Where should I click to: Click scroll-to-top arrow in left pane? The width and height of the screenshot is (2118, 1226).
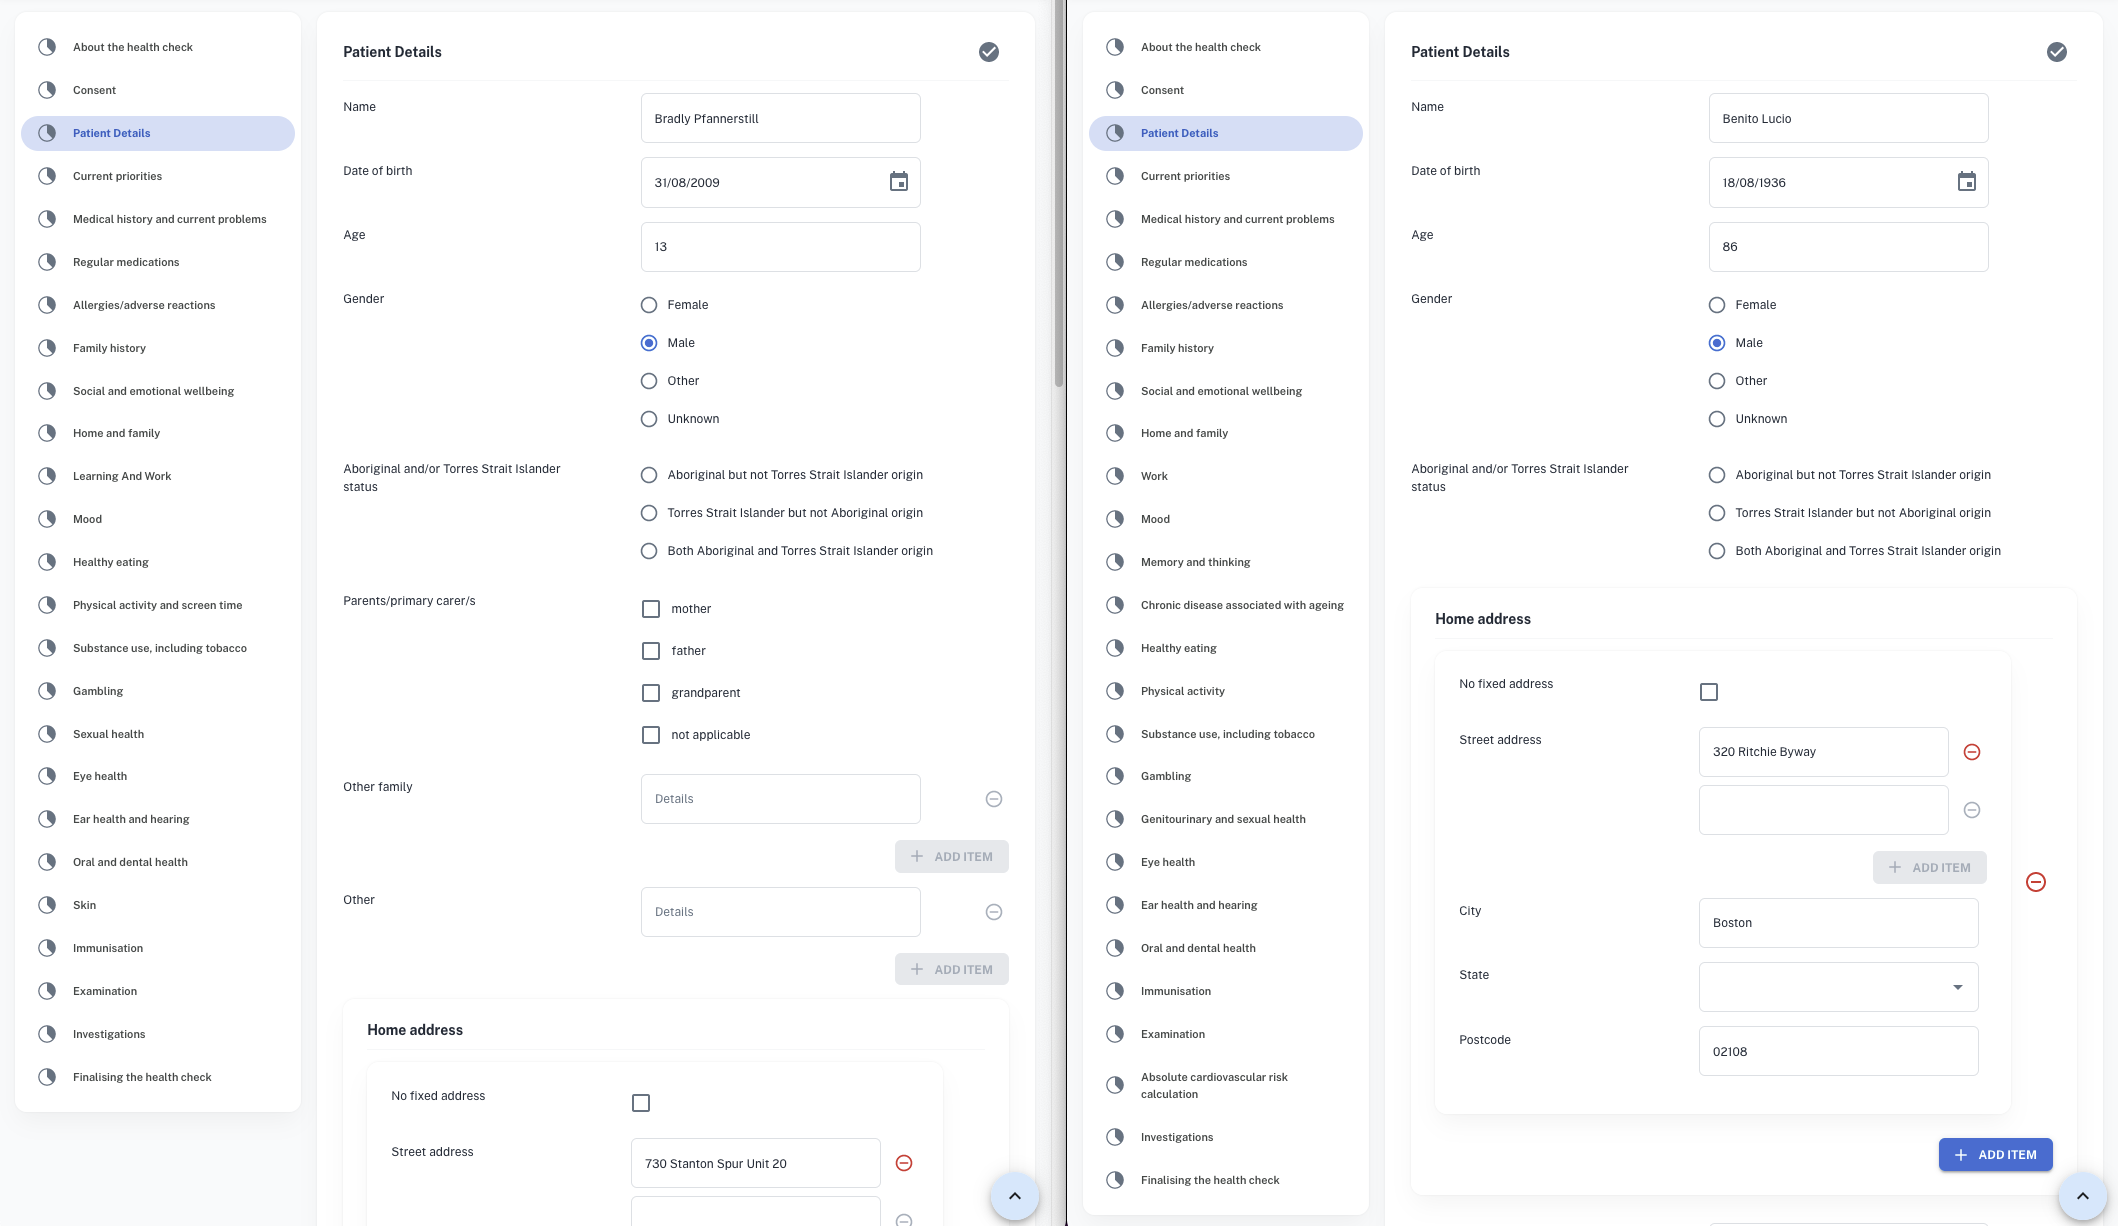click(1015, 1196)
